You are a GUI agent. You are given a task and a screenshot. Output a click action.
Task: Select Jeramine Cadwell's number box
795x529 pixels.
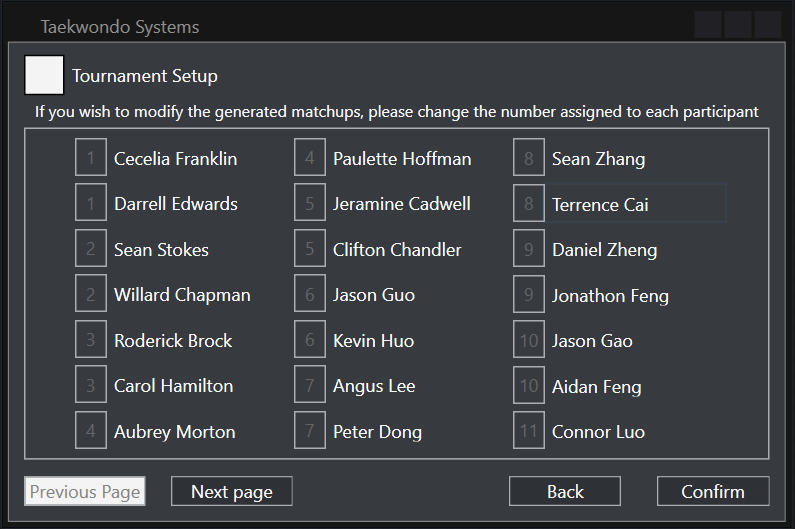click(310, 204)
